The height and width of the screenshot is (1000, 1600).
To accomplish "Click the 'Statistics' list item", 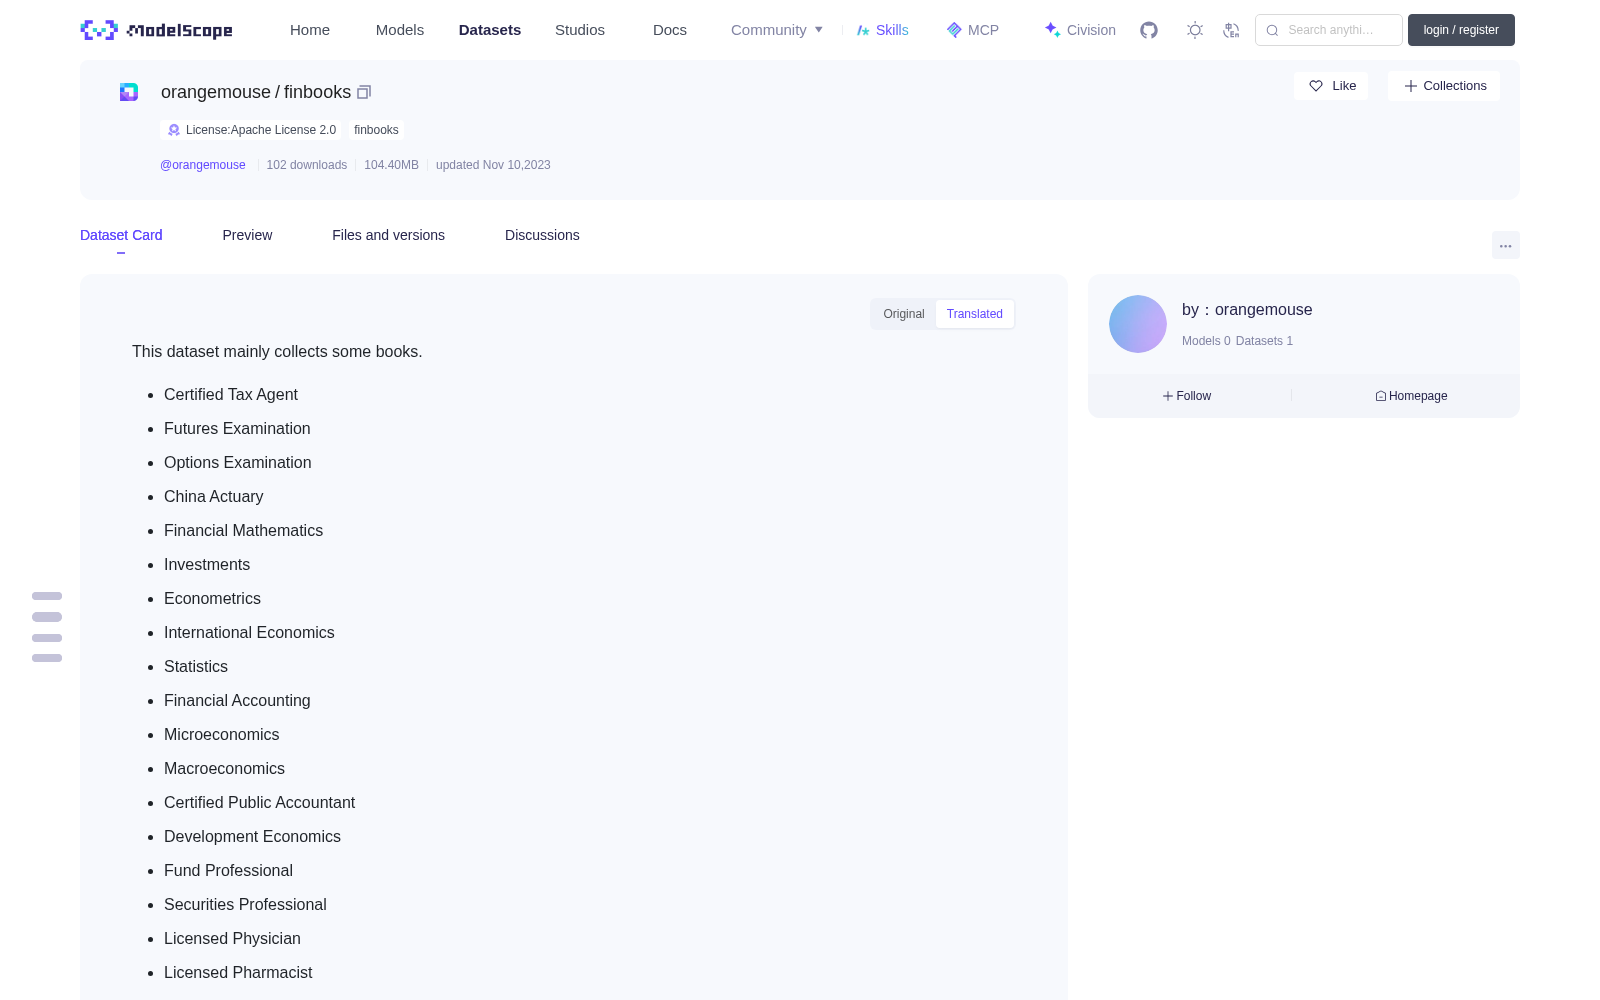I will point(196,667).
